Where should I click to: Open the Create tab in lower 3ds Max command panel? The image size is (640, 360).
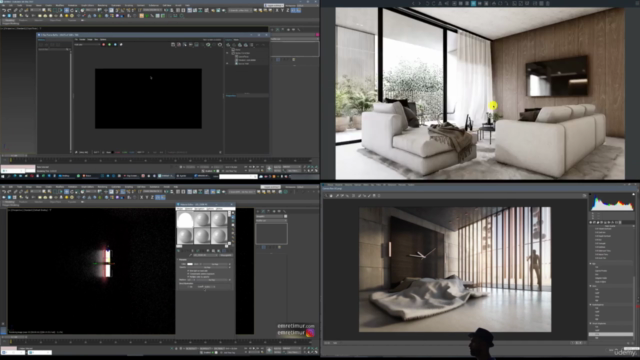(258, 211)
